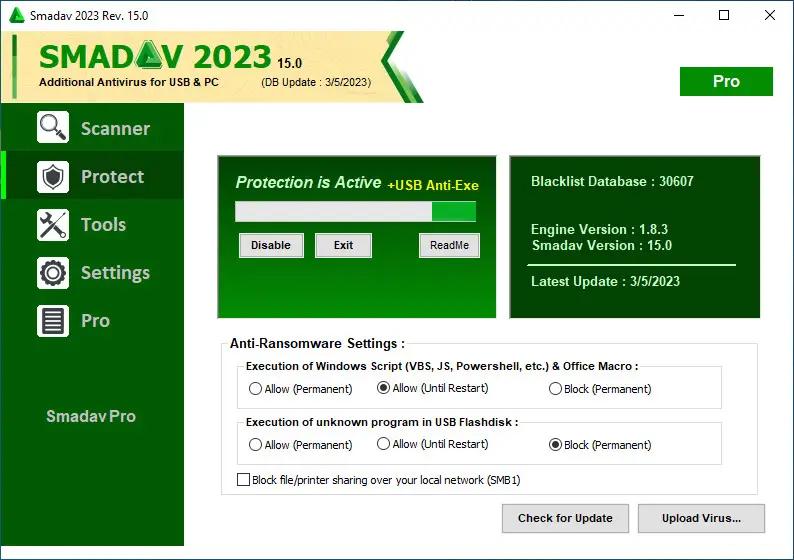794x560 pixels.
Task: Go to the Settings tab label
Action: click(x=115, y=273)
